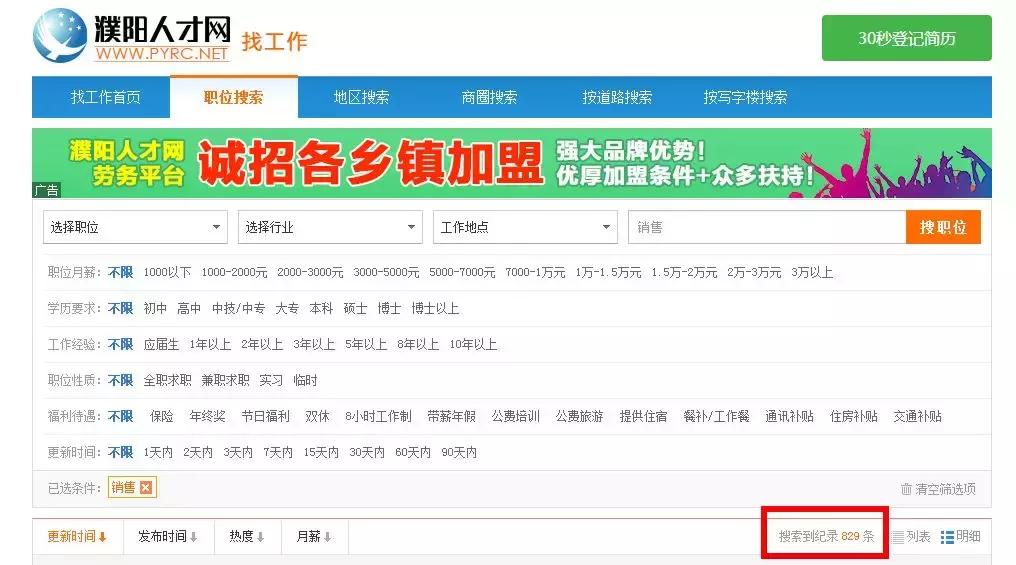This screenshot has width=1016, height=565.
Task: Filter salary by 7000-1万元
Action: [535, 273]
